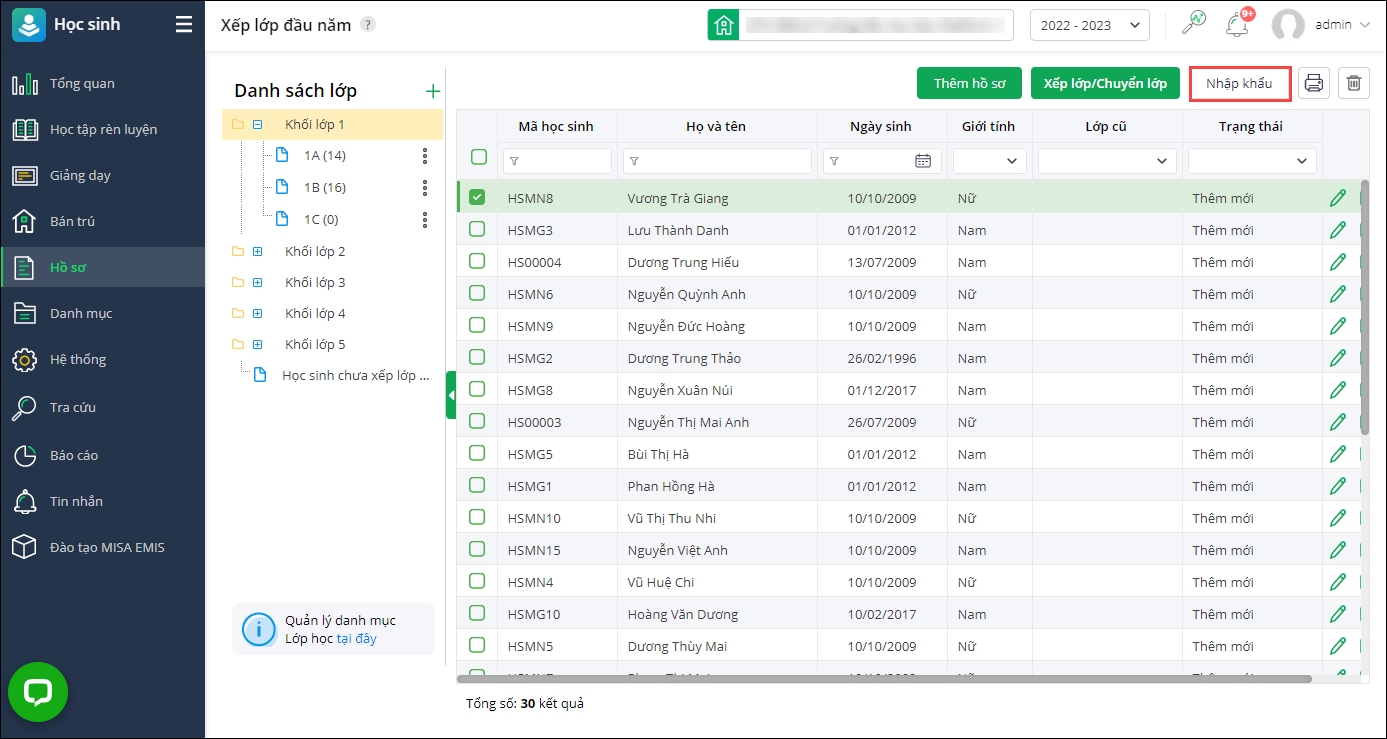
Task: Click the printer icon in toolbar
Action: pos(1314,83)
